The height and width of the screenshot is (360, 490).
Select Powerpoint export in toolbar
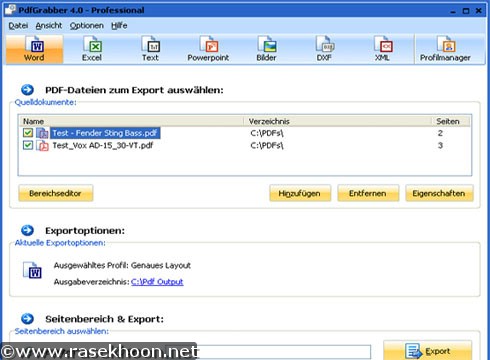208,49
